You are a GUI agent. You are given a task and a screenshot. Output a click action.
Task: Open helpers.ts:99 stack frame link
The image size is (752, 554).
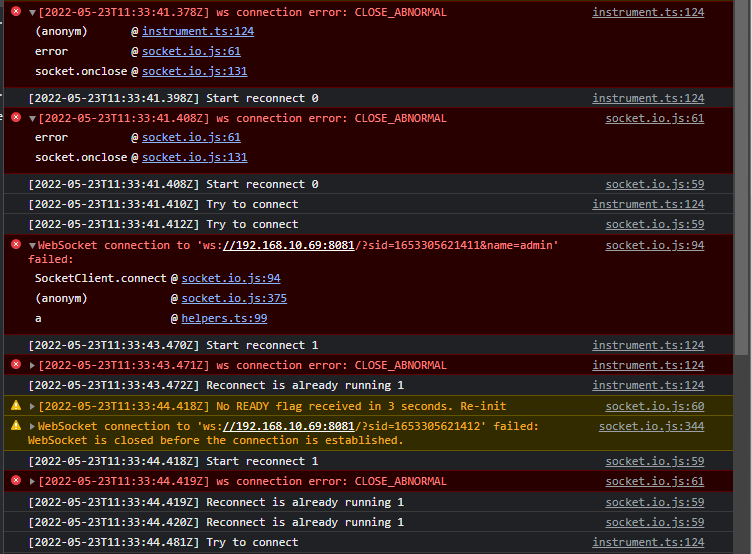point(224,318)
